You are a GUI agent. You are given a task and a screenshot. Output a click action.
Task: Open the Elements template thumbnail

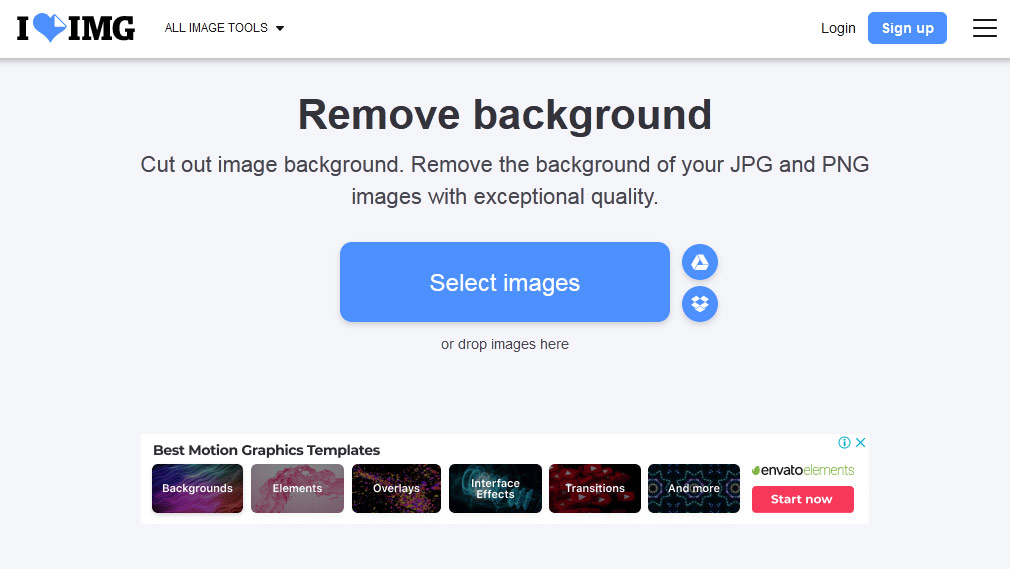click(x=297, y=488)
